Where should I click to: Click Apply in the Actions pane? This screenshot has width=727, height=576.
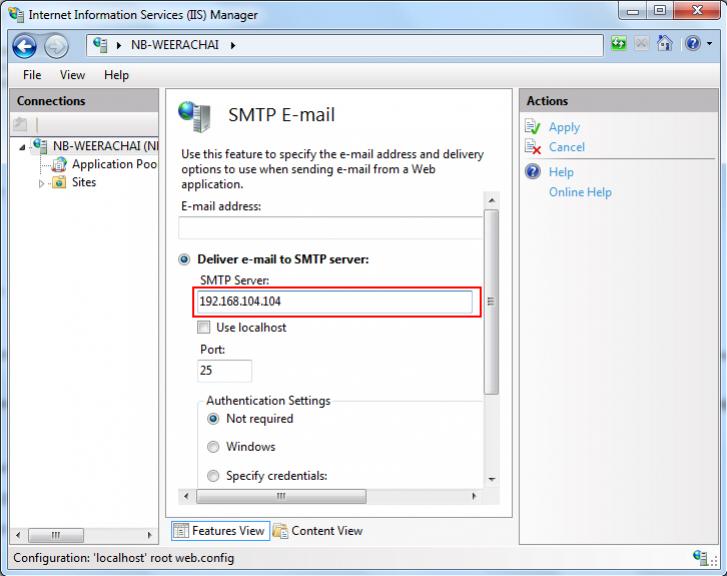point(564,127)
